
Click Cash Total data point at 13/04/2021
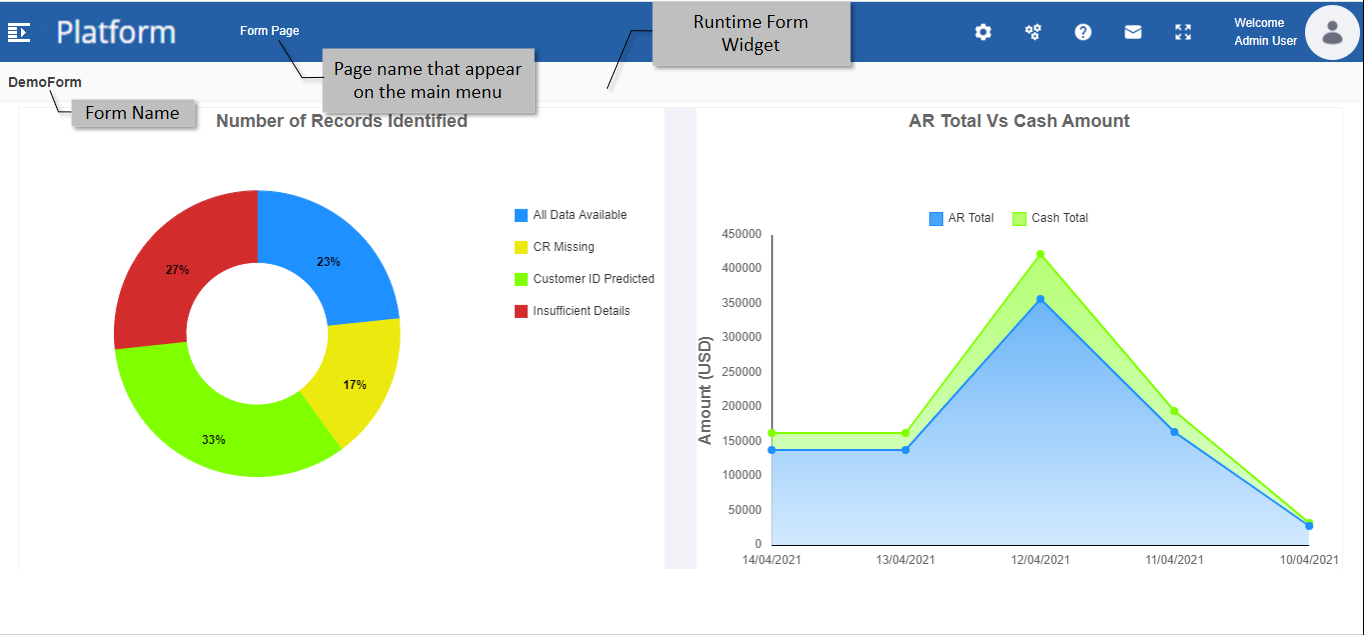coord(906,433)
